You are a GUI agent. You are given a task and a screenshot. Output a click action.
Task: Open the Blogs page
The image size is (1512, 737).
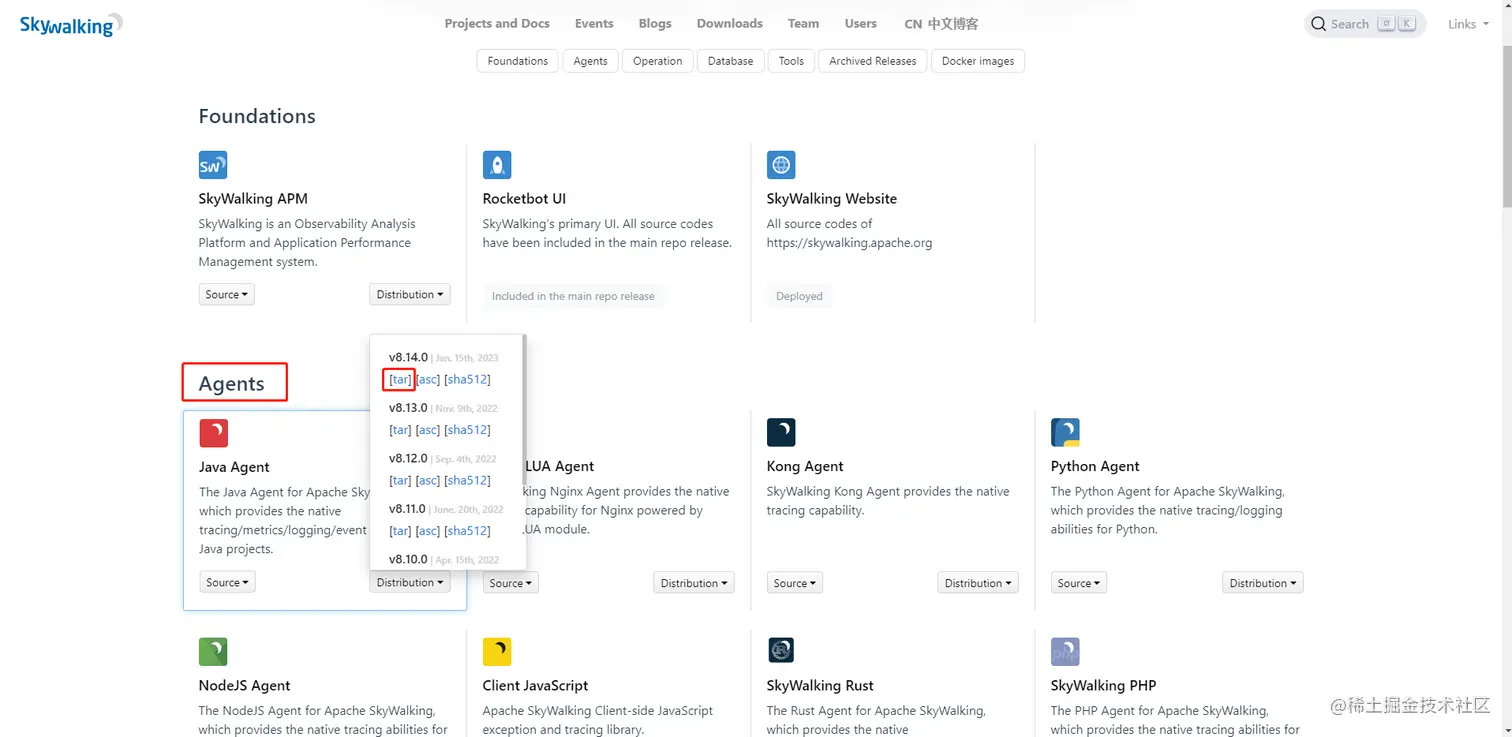click(655, 23)
